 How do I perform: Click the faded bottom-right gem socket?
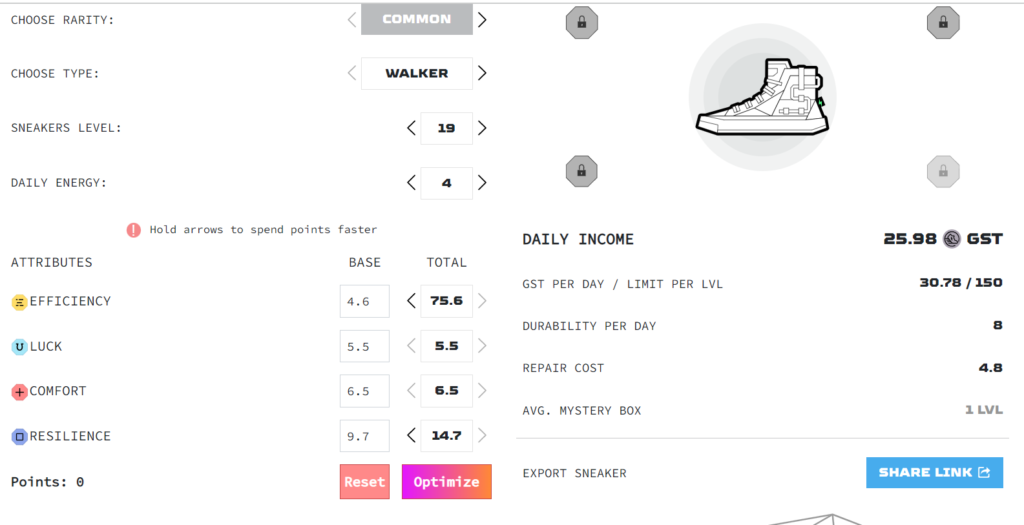(x=943, y=171)
